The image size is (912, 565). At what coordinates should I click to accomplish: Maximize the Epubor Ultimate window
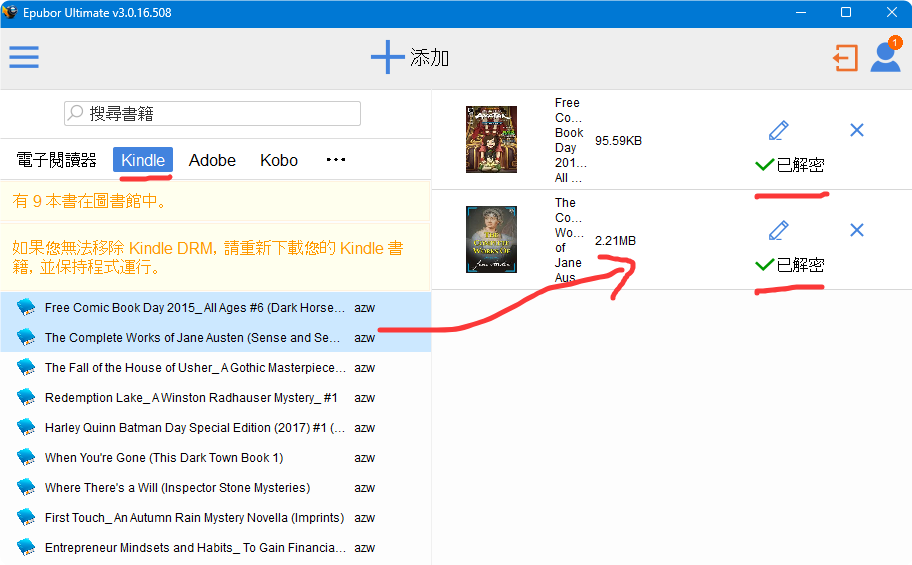pos(846,12)
